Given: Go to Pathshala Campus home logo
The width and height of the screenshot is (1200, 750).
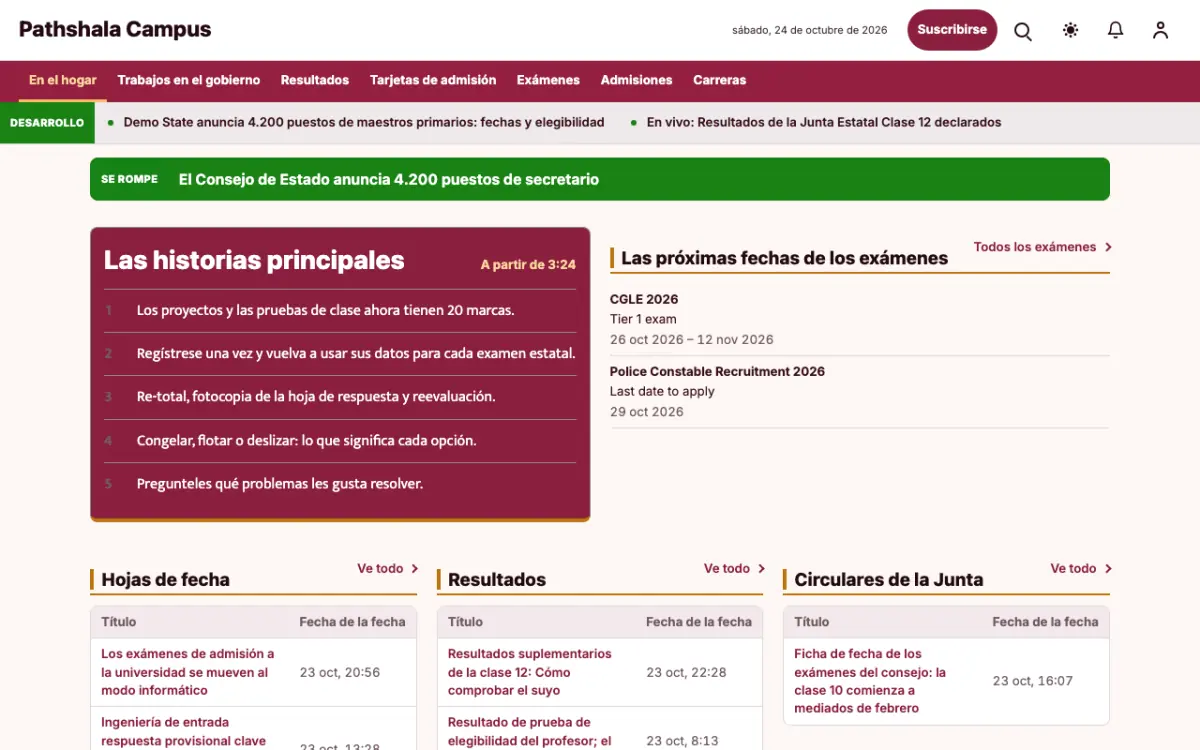Looking at the screenshot, I should pyautogui.click(x=115, y=30).
